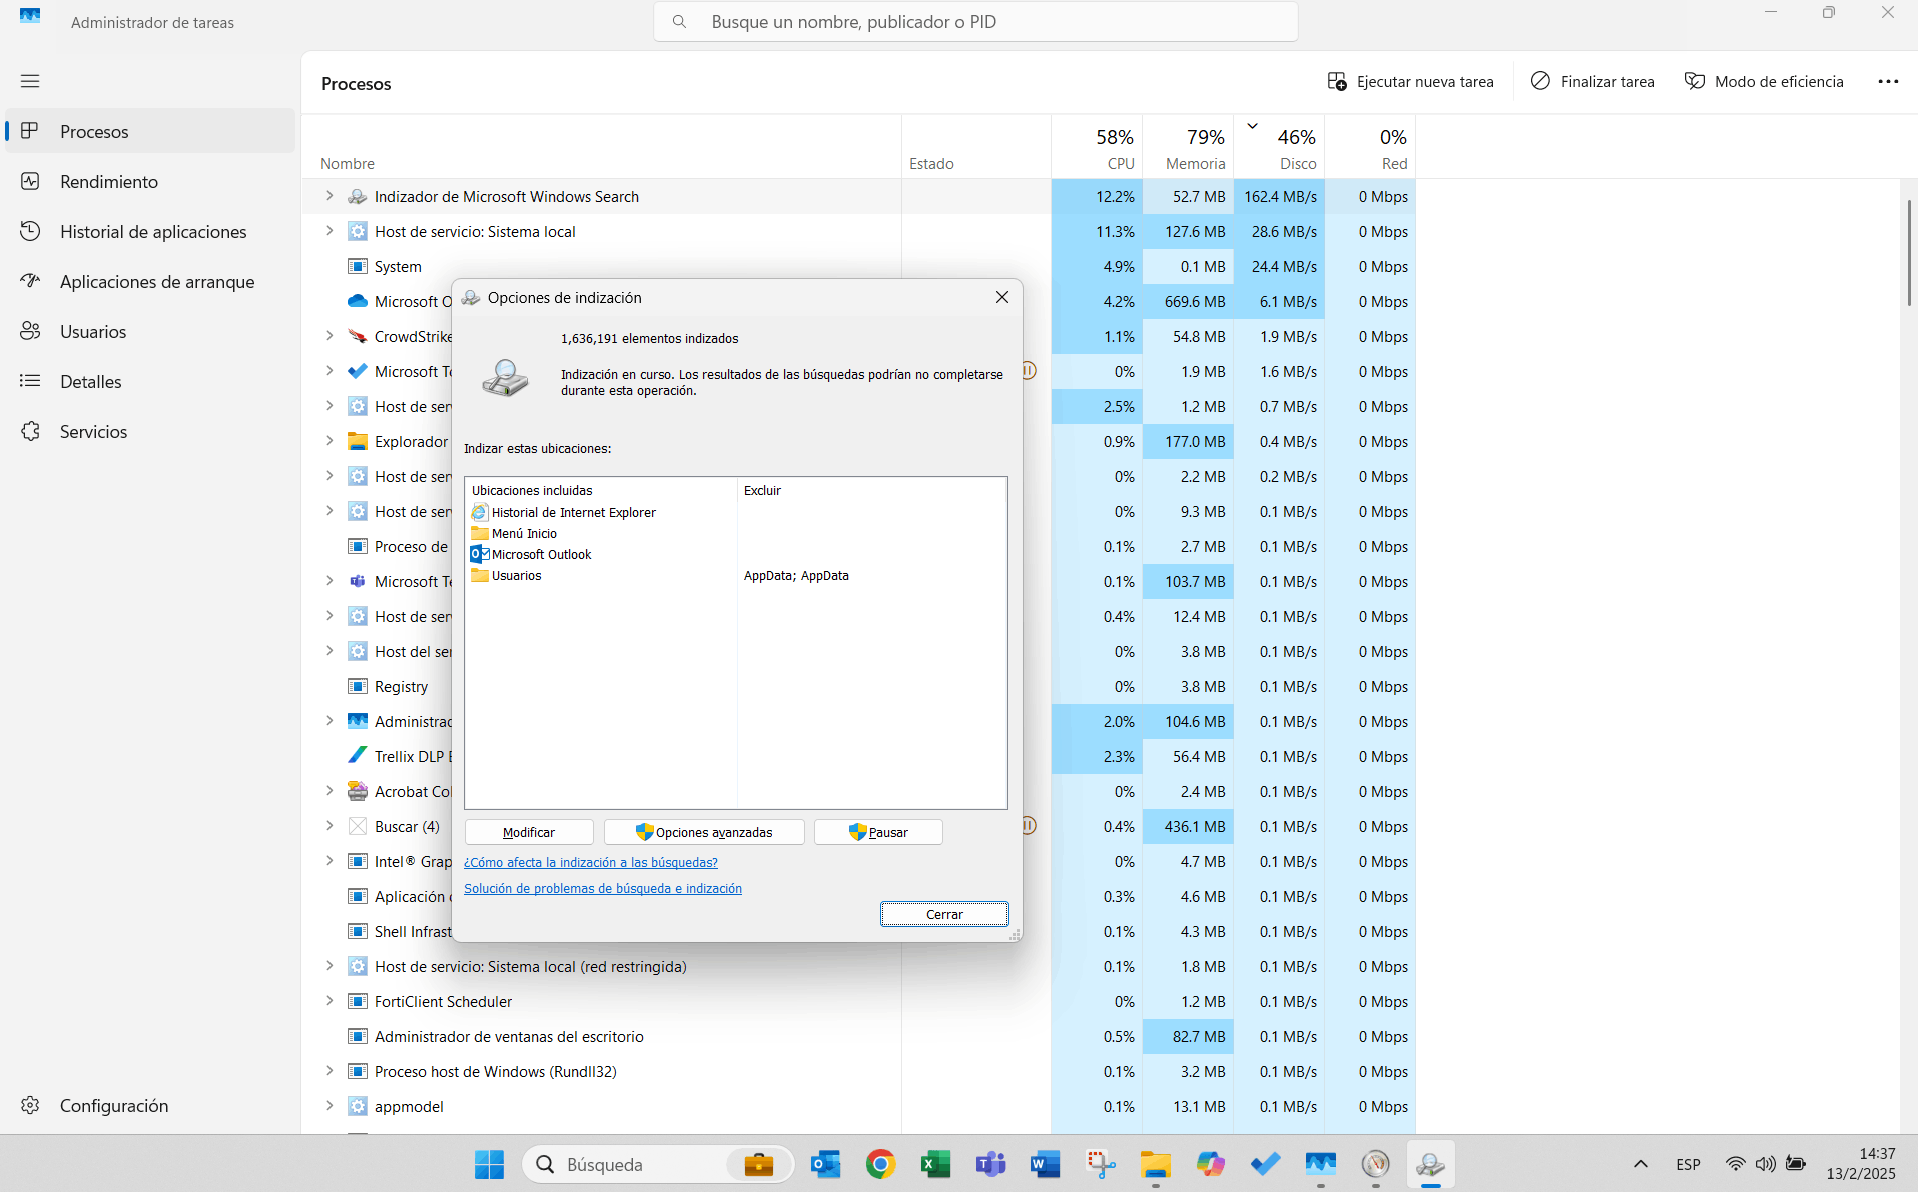Open the Rendimiento section in the sidebar
1918x1192 pixels.
(x=108, y=181)
